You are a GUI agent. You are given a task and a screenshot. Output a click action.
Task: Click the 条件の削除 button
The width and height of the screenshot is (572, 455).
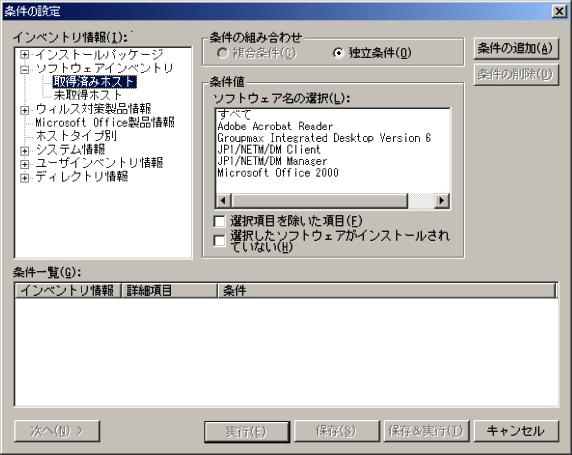[516, 75]
